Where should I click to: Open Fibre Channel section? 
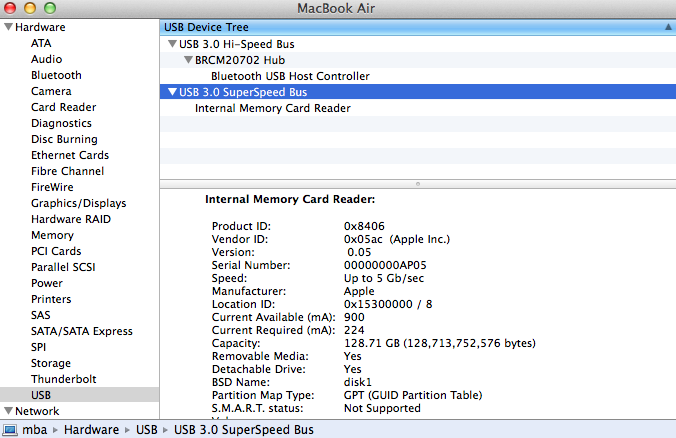point(67,171)
